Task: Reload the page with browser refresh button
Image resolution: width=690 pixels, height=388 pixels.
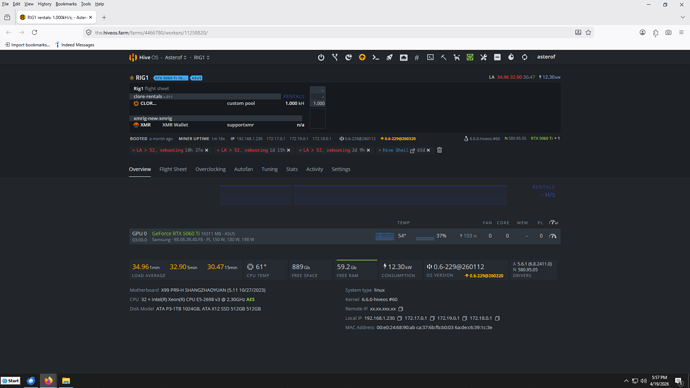Action: click(34, 33)
